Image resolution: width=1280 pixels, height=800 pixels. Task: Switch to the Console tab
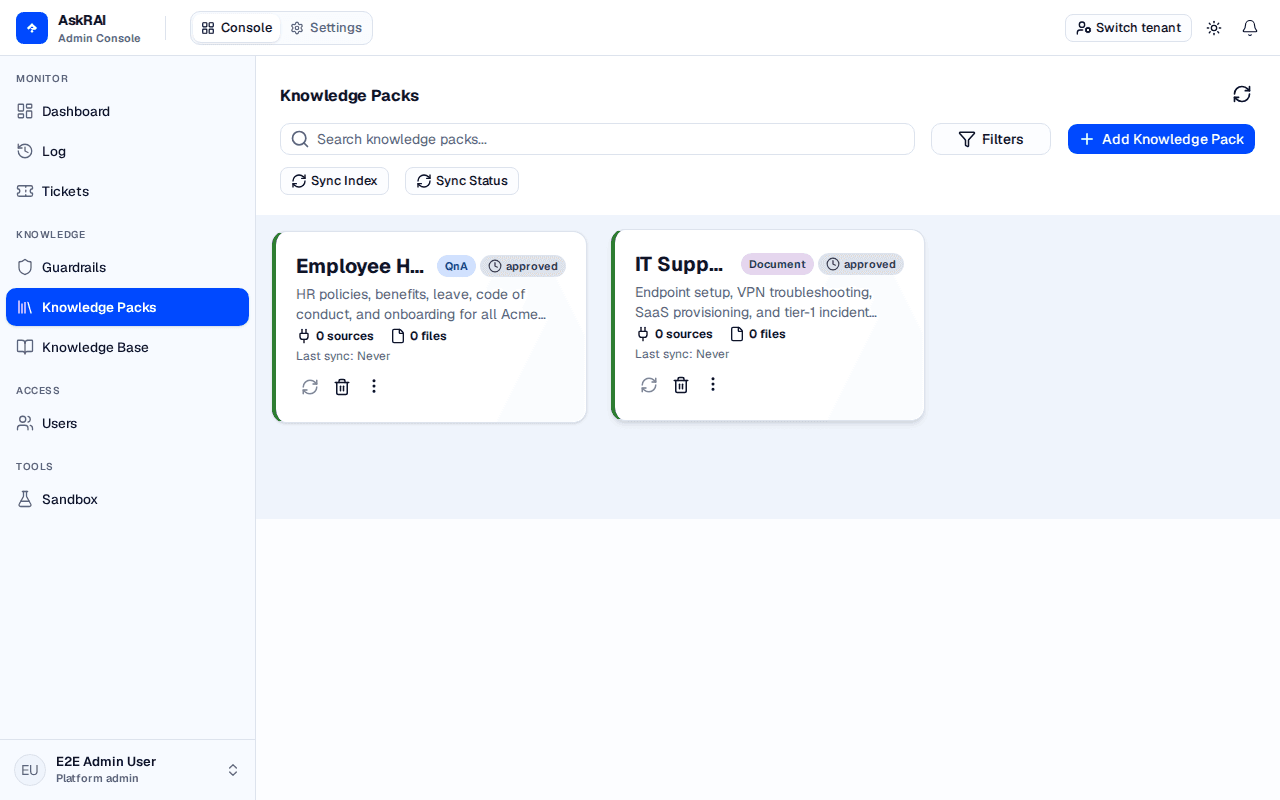[x=236, y=28]
